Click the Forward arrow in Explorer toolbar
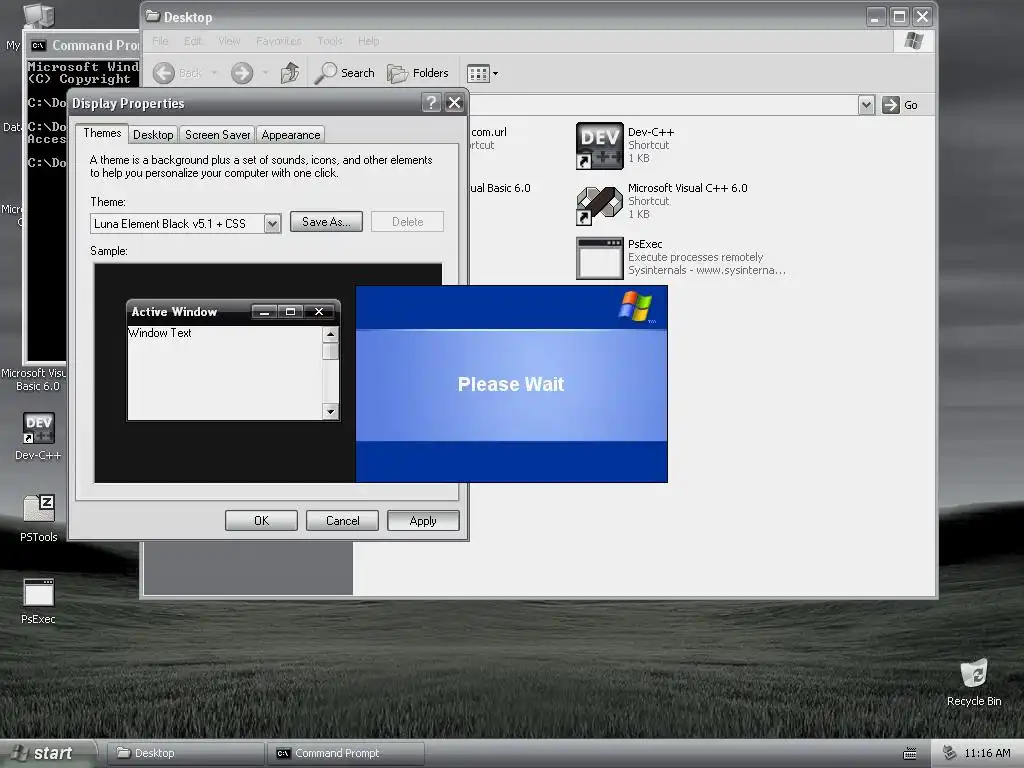1024x768 pixels. coord(242,73)
